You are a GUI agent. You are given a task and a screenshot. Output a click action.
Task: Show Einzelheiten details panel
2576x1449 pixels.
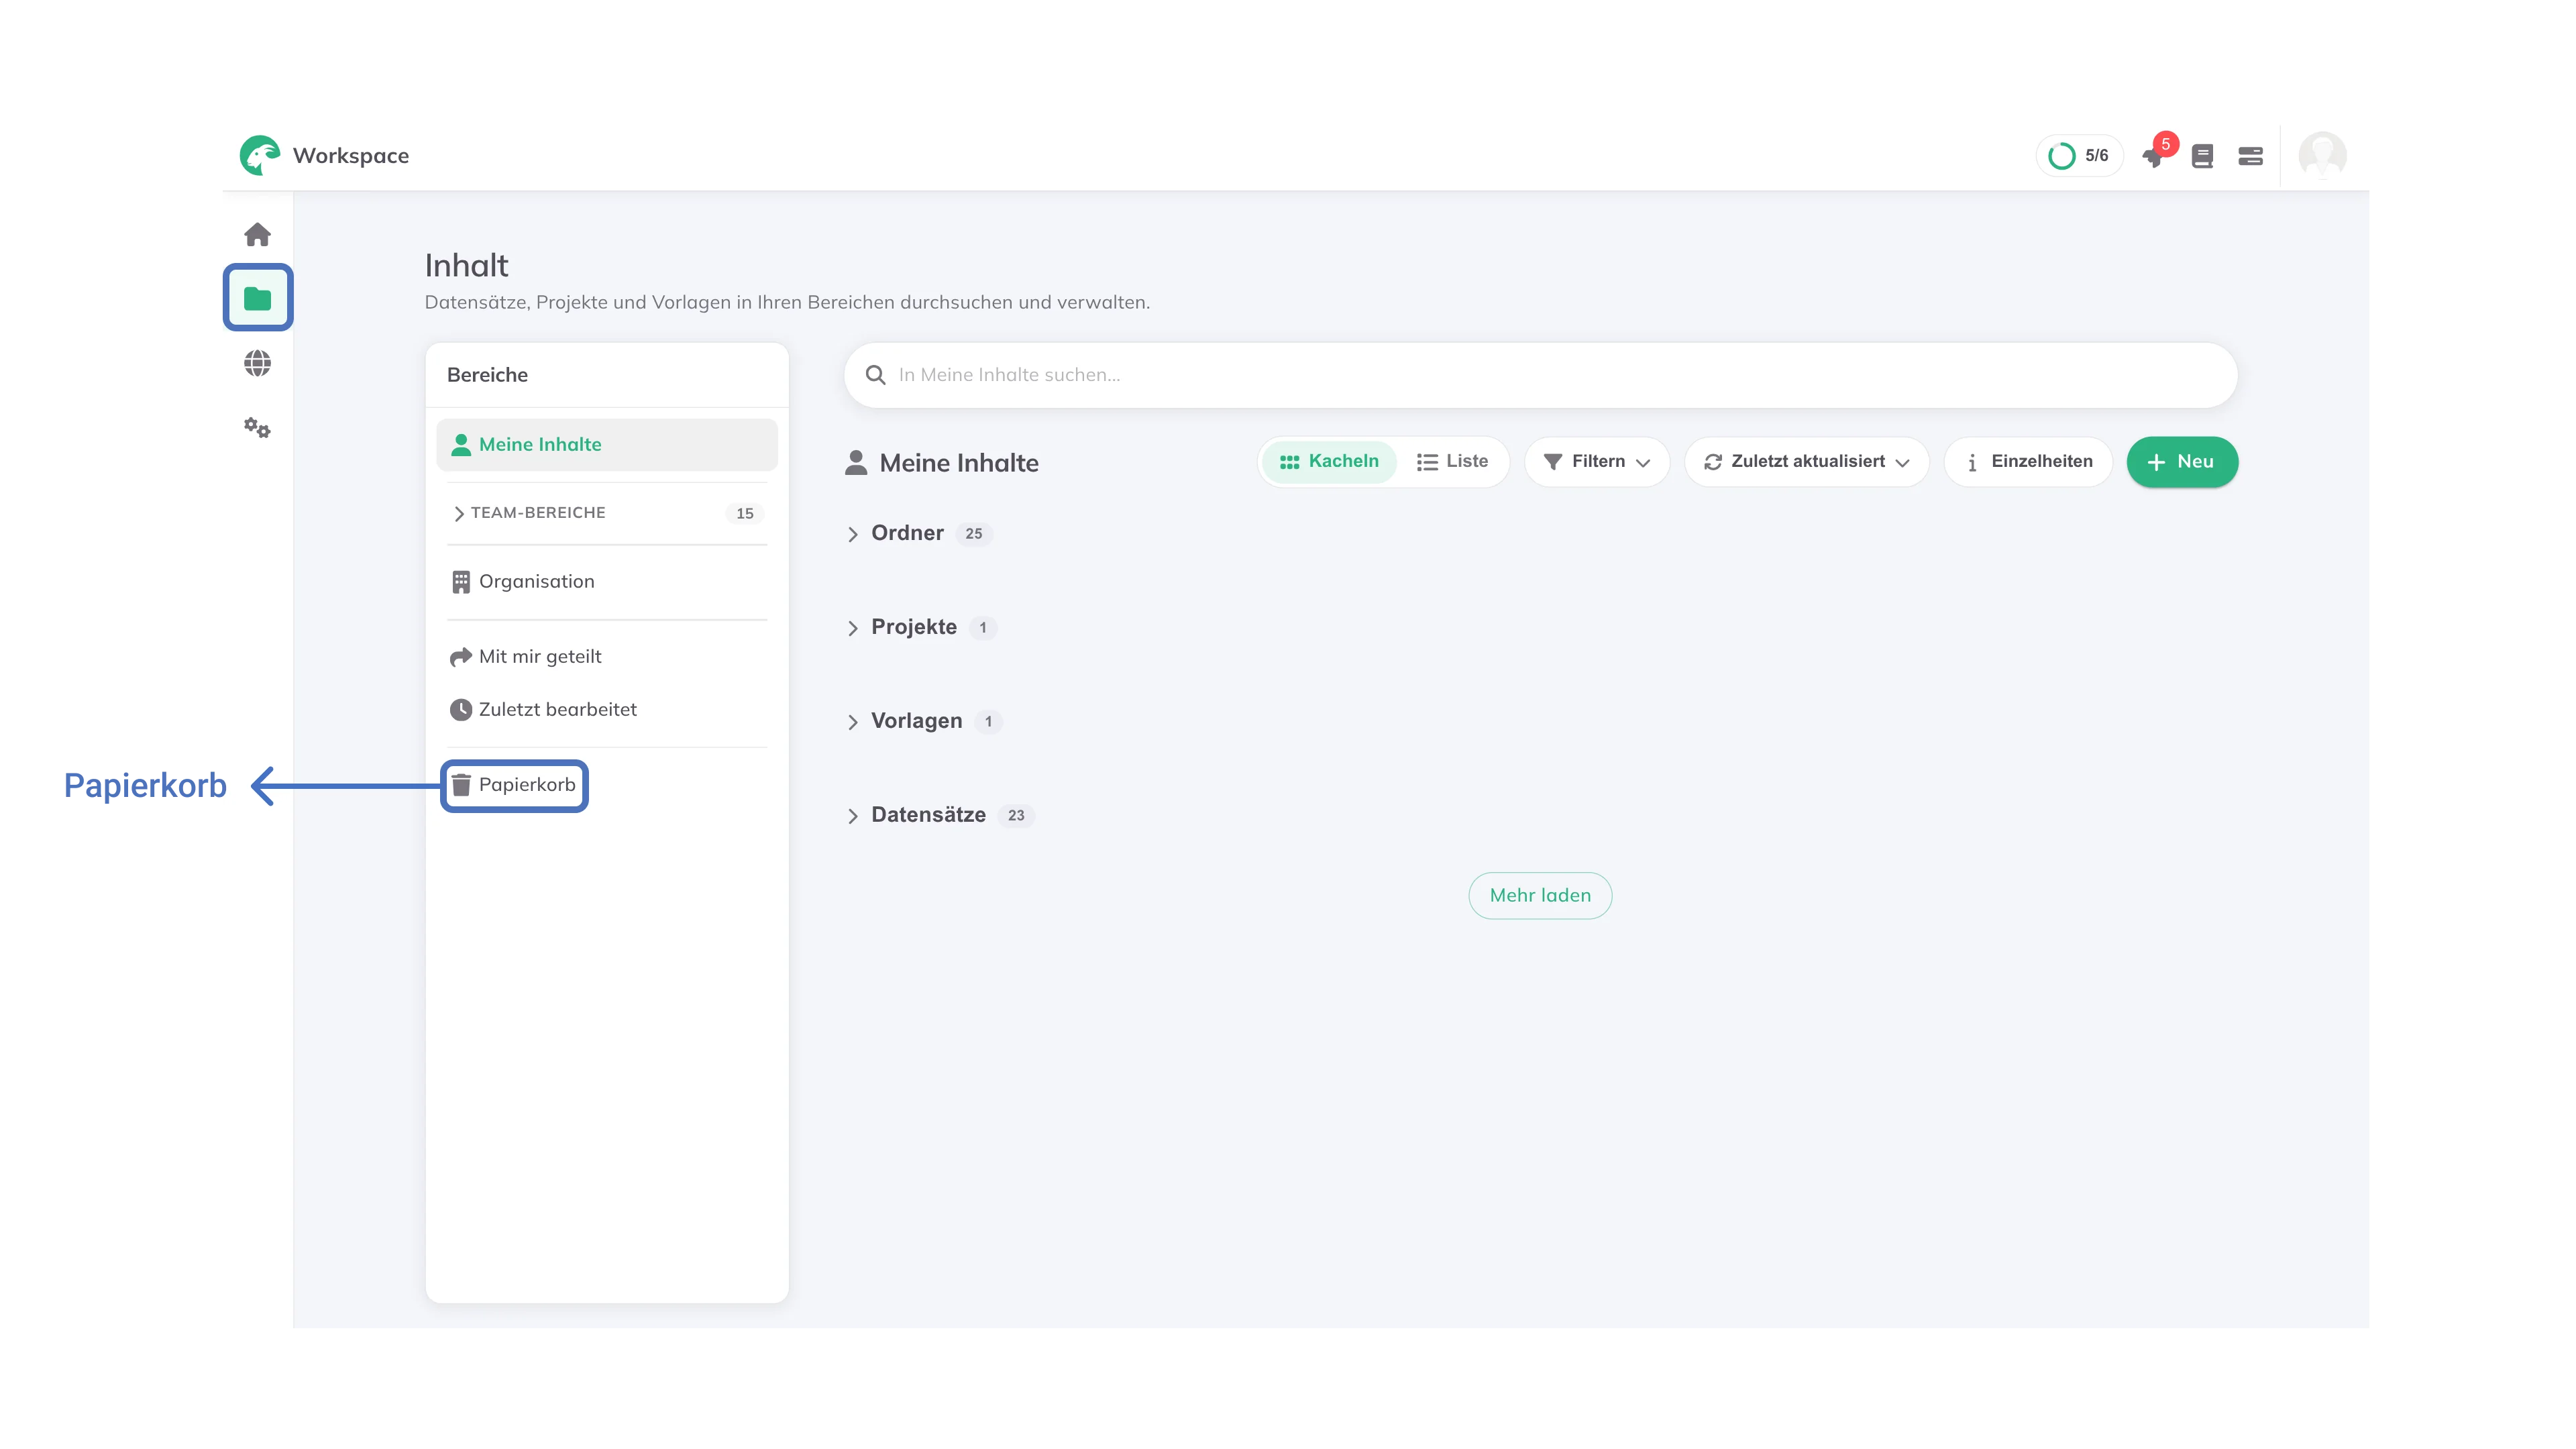point(2028,461)
